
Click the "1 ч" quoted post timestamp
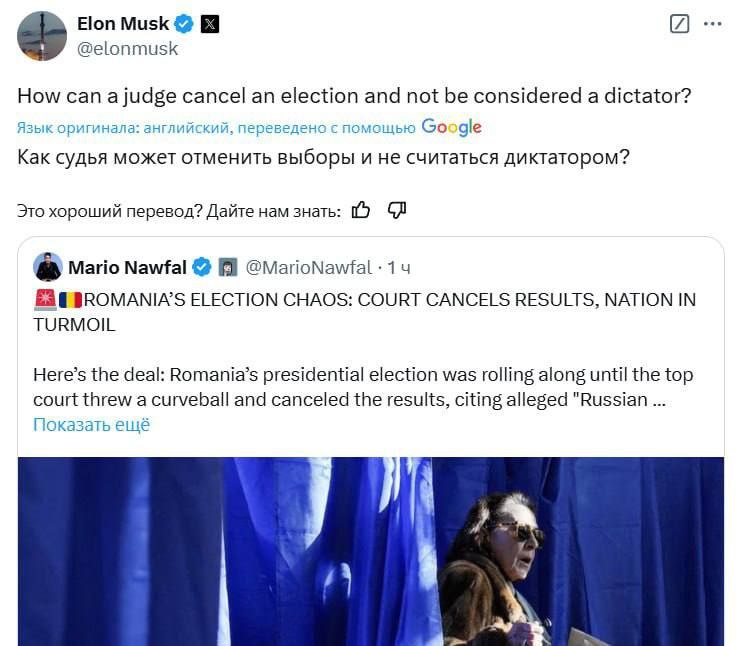click(x=399, y=267)
